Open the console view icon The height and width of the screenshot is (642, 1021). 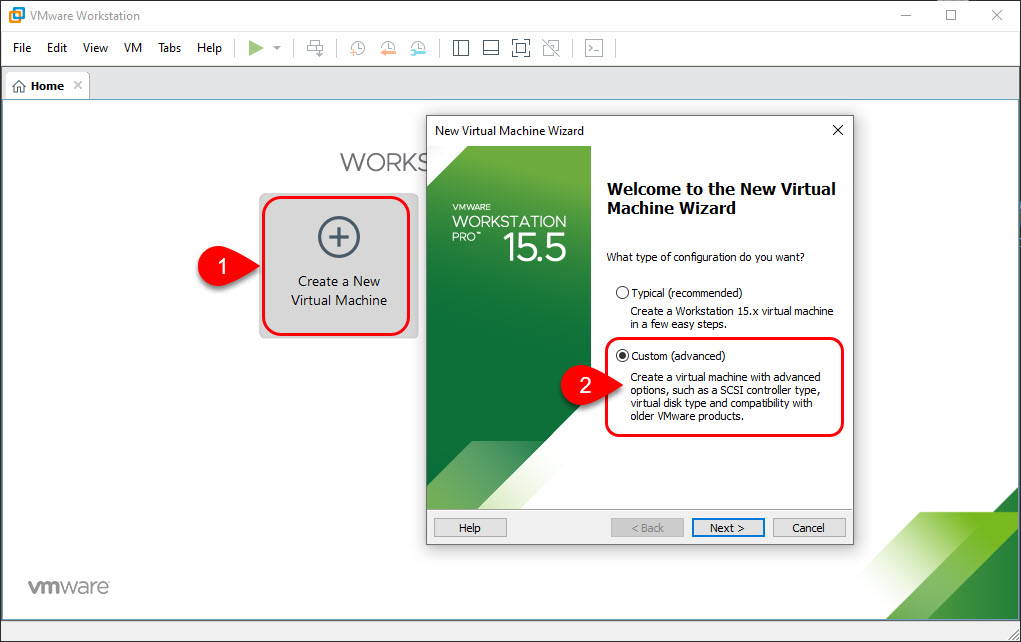[594, 48]
